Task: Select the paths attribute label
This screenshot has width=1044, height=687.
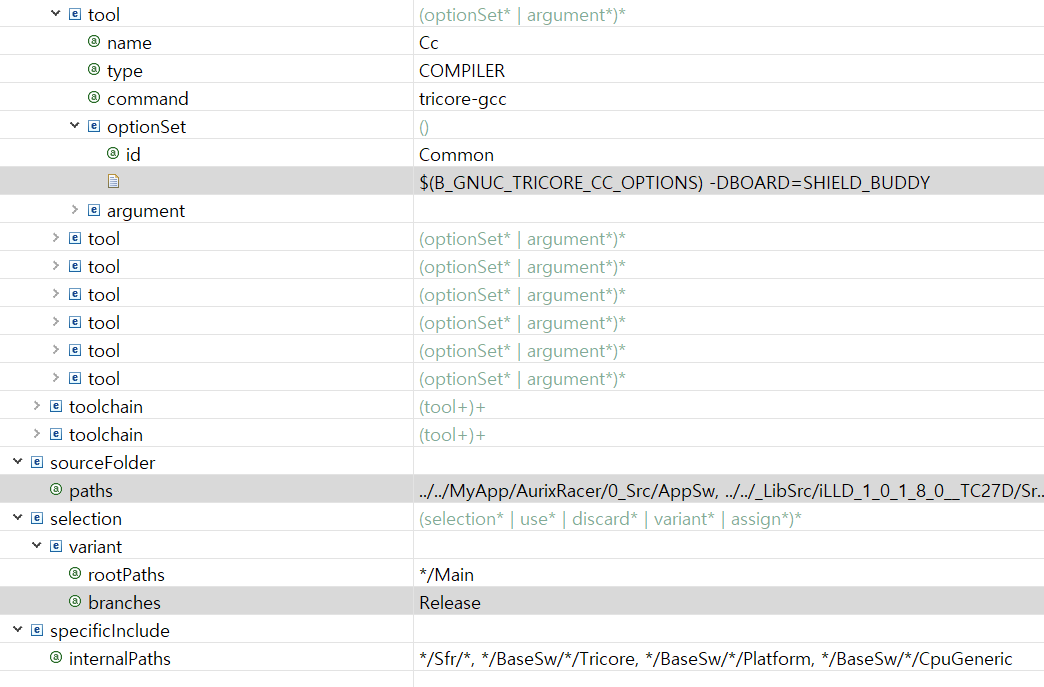Action: 91,491
